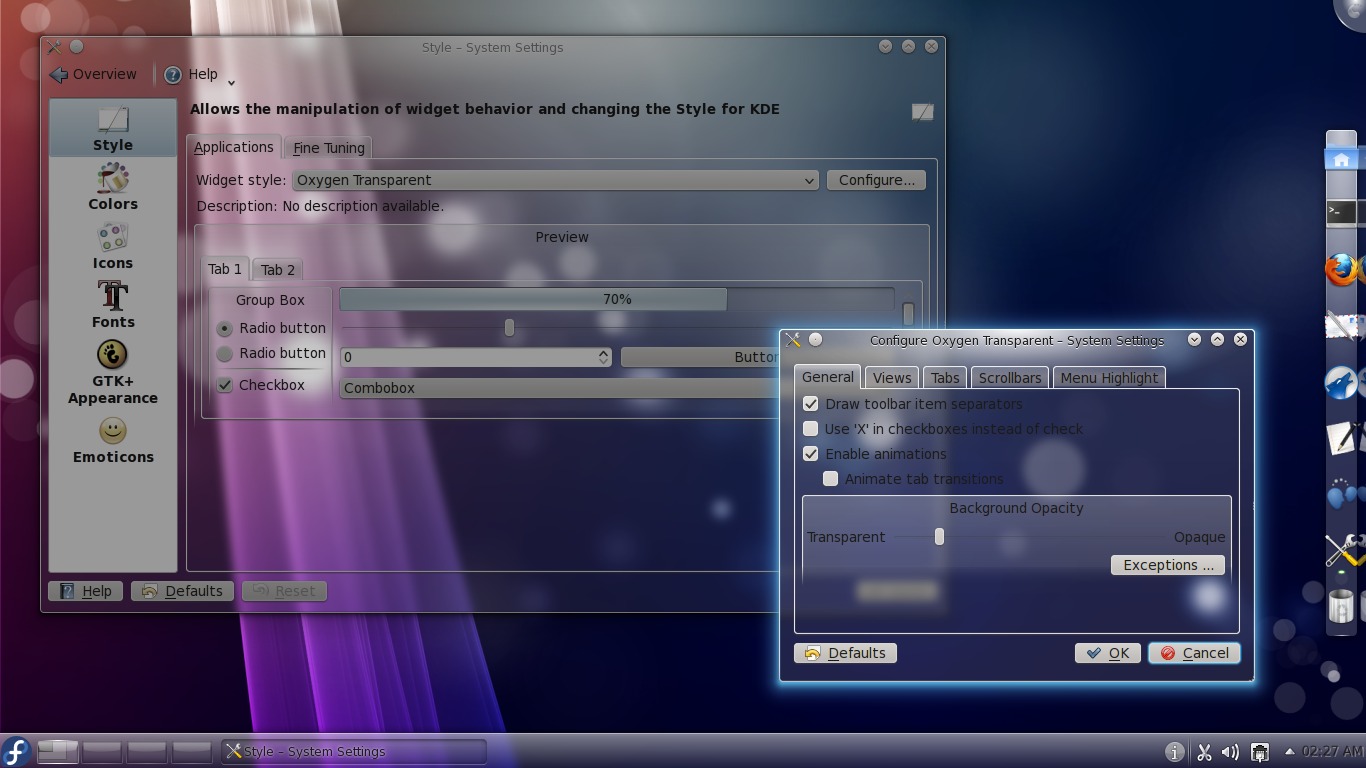Launch Firefox from the dock
Viewport: 1366px width, 768px height.
tap(1342, 270)
